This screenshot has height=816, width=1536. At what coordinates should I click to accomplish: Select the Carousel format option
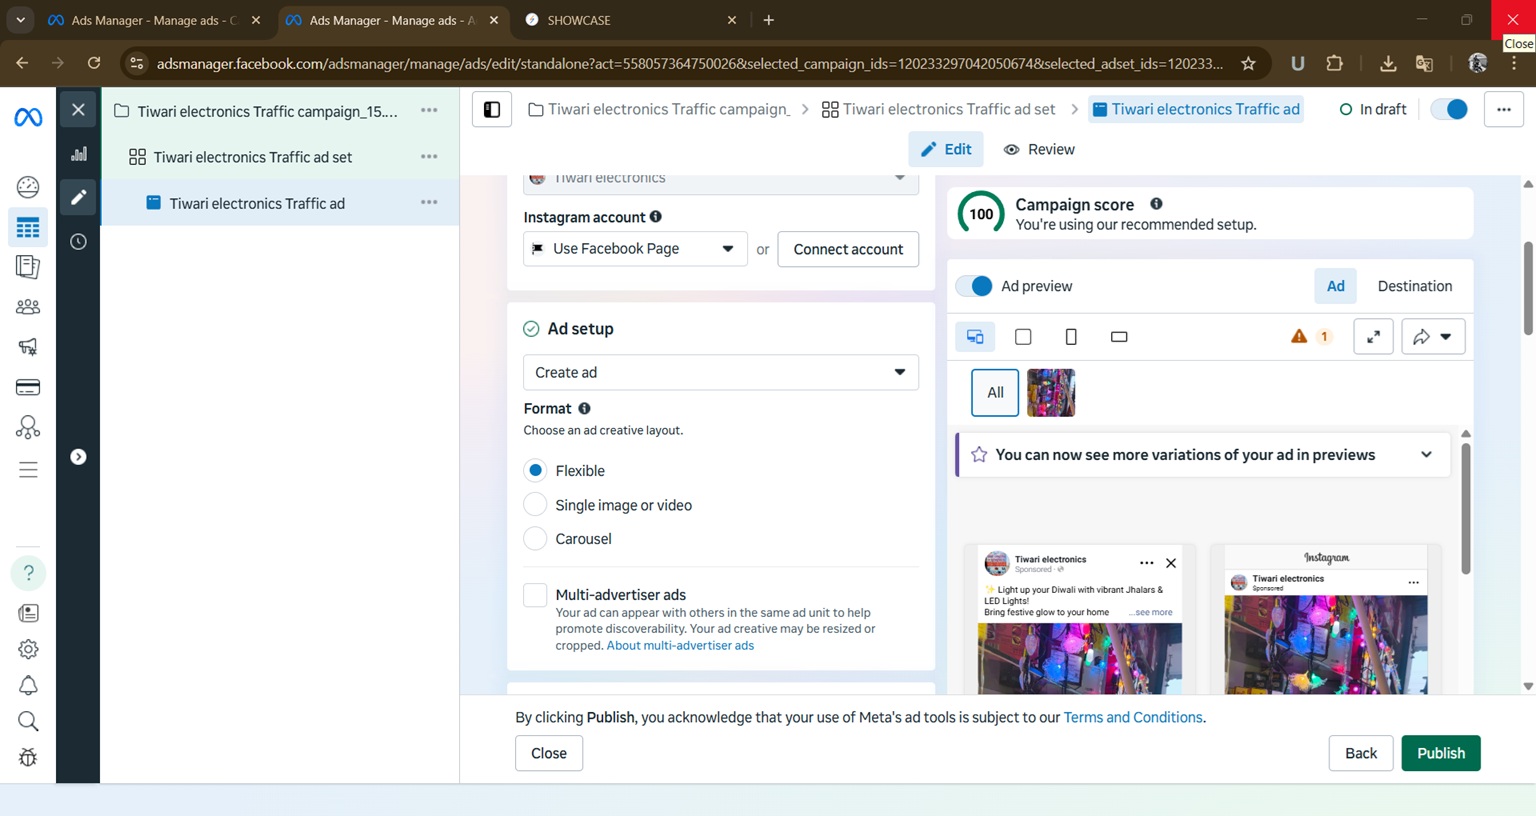tap(535, 539)
